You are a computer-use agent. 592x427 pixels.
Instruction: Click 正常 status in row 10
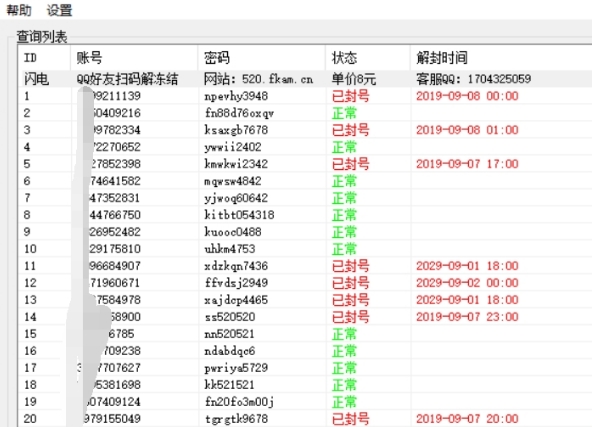tap(344, 249)
